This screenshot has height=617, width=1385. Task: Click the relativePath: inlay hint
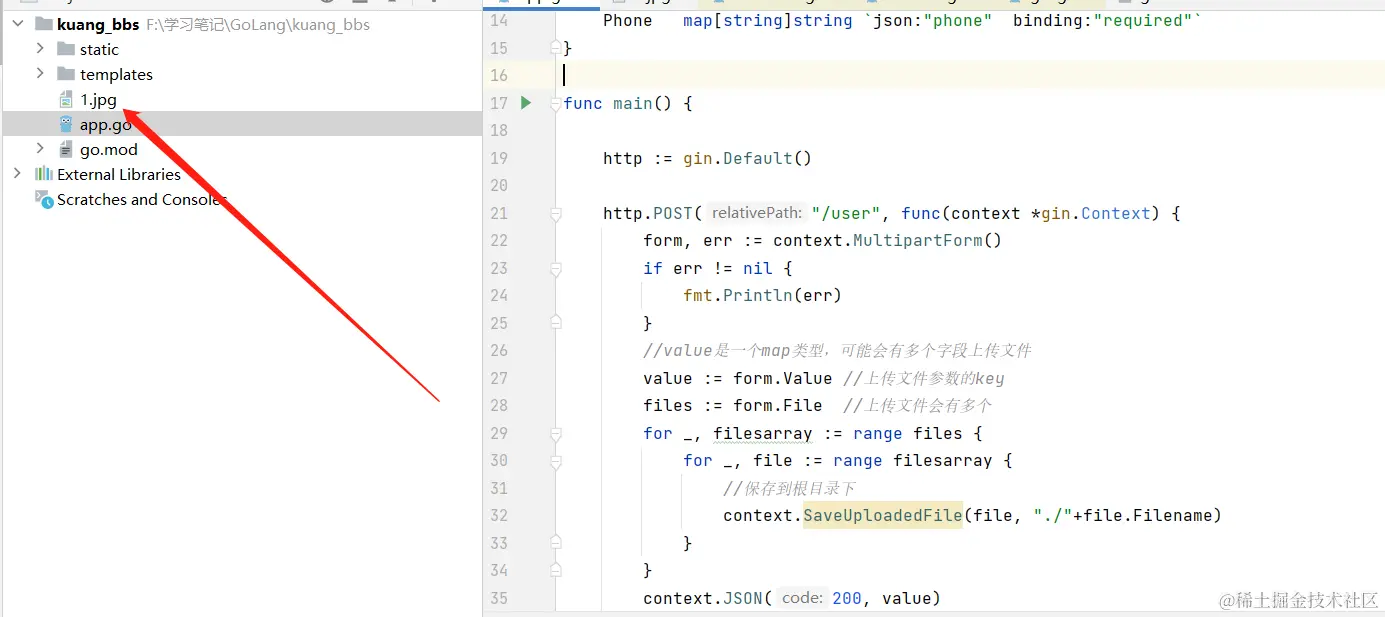(x=757, y=213)
